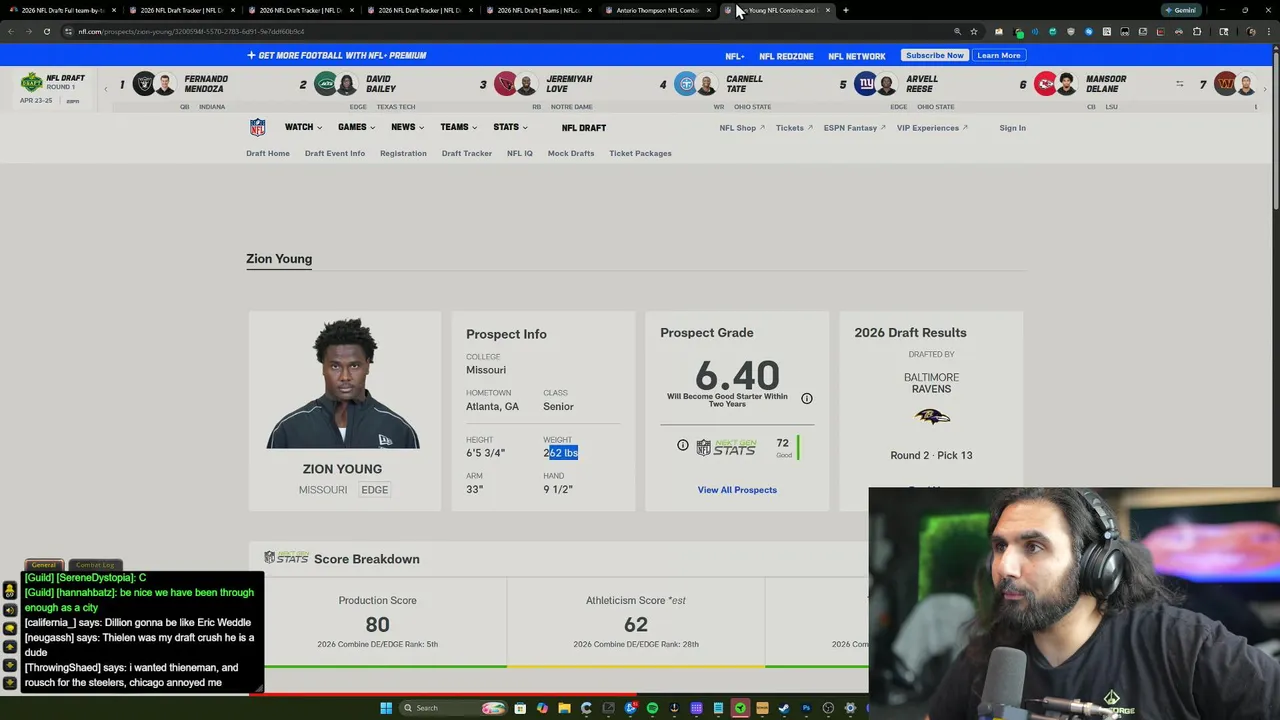Expand the STATS dropdown menu
1280x720 pixels.
pos(510,127)
